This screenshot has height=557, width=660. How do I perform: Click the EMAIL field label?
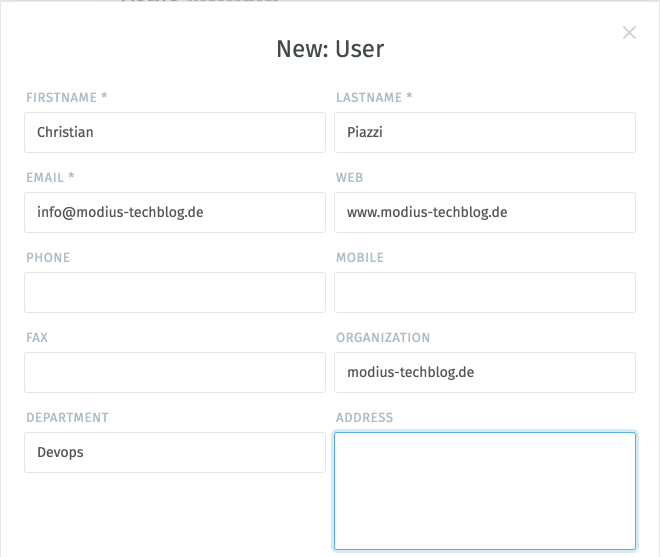click(x=50, y=178)
